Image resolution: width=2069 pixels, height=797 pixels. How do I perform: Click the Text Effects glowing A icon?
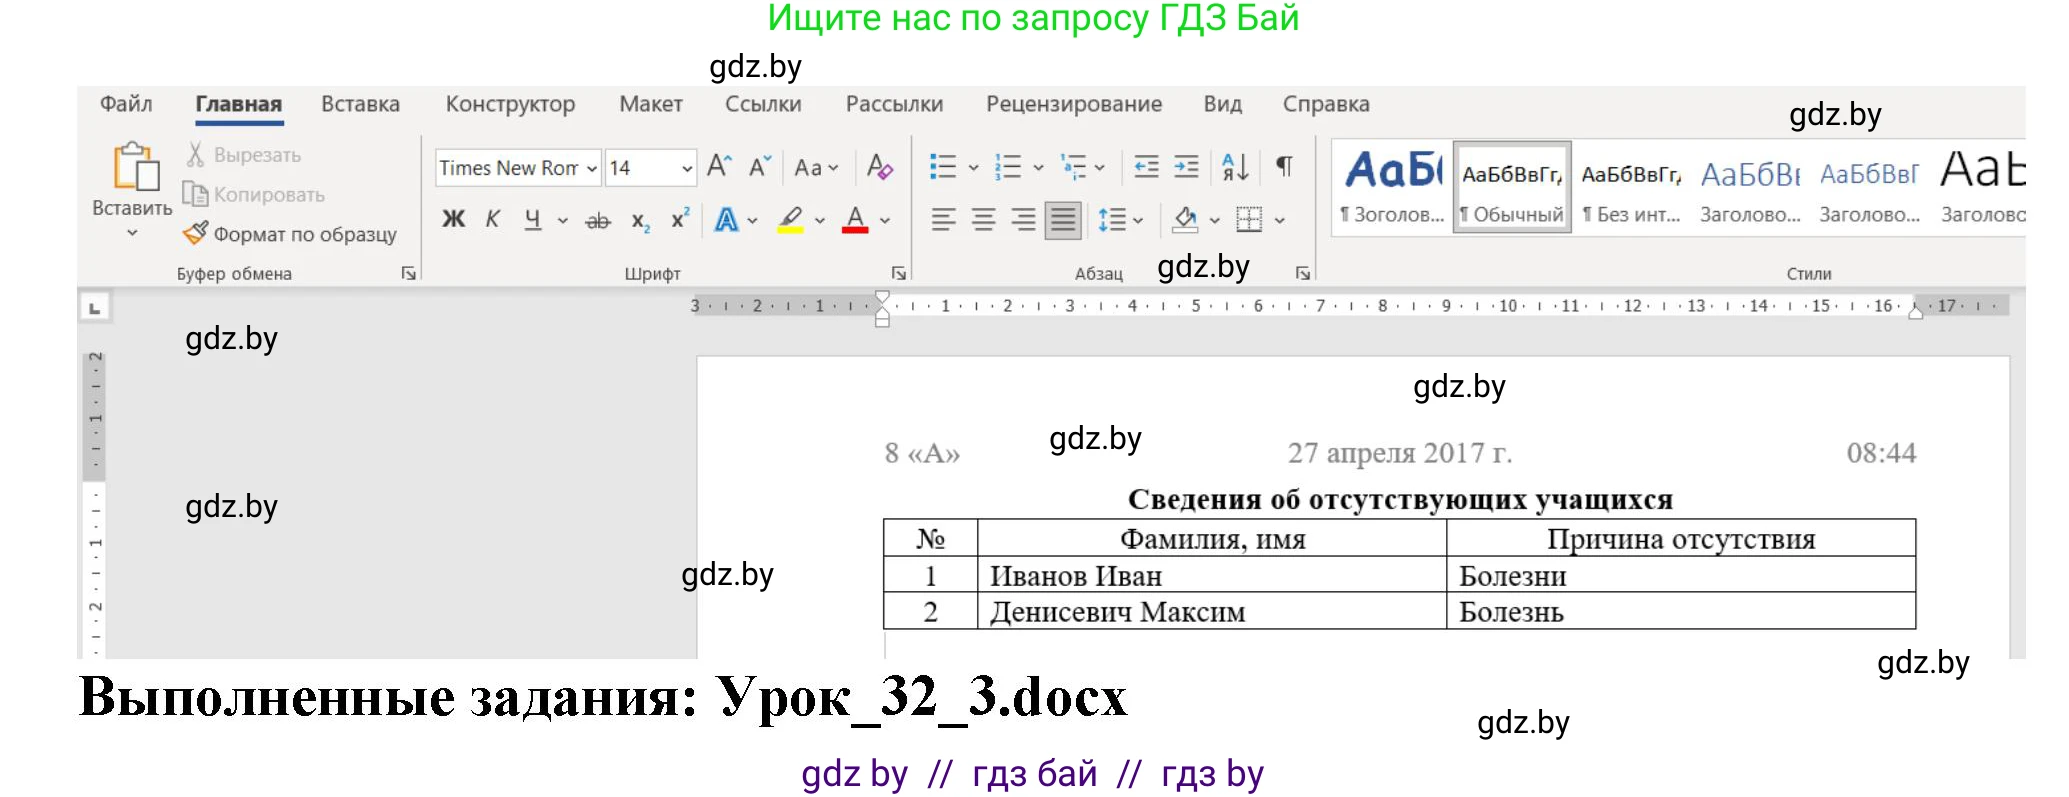pyautogui.click(x=727, y=220)
